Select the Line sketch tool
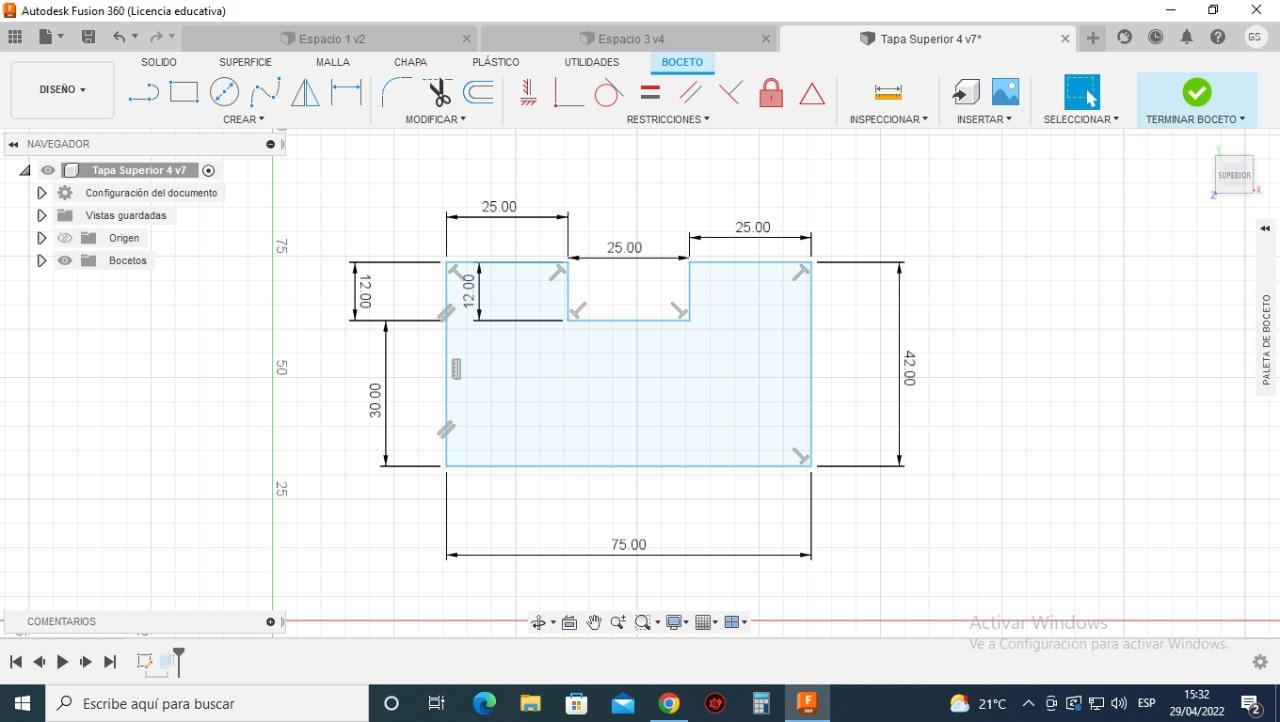 coord(144,93)
